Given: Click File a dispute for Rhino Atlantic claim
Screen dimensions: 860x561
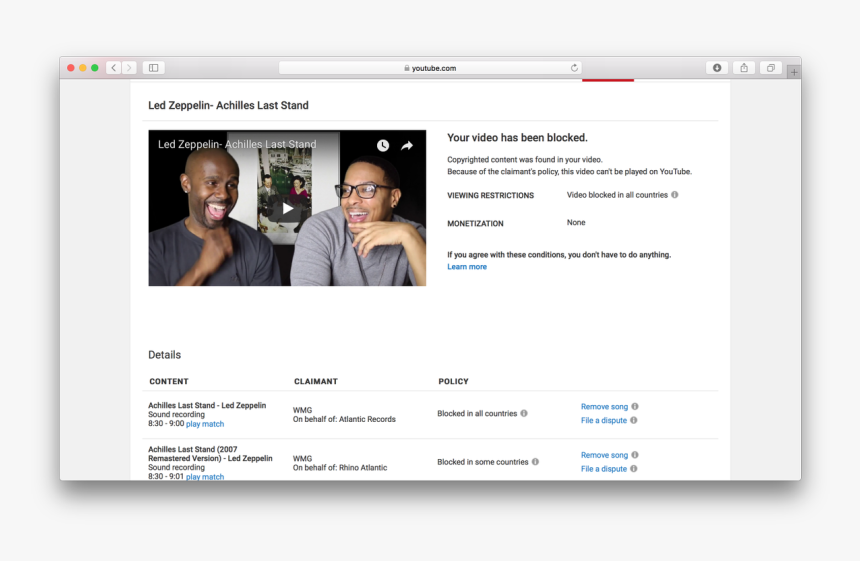Looking at the screenshot, I should click(x=604, y=469).
